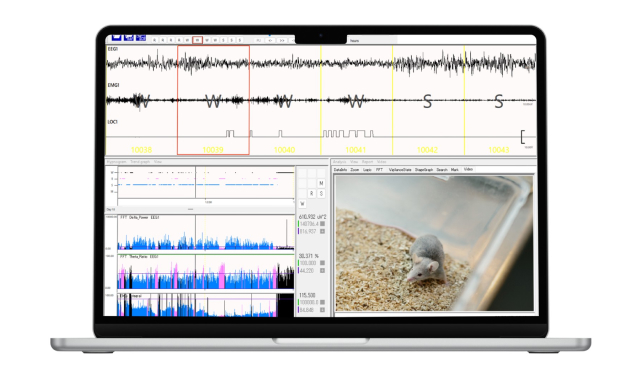Switch to the FFT tab

click(x=379, y=169)
